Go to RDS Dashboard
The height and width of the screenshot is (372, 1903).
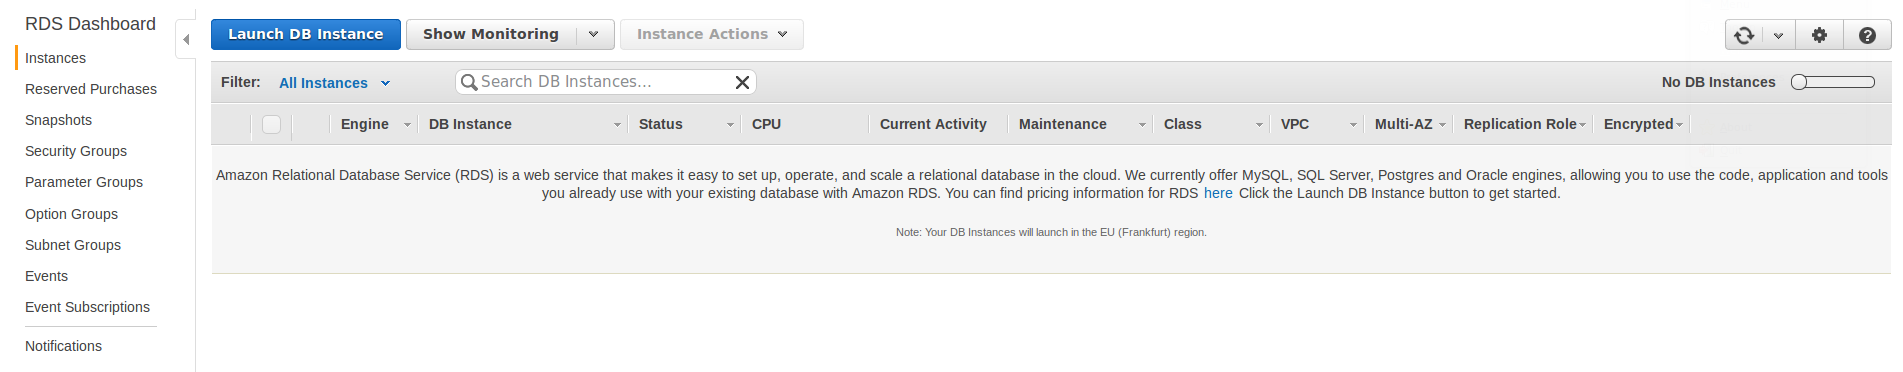click(90, 24)
